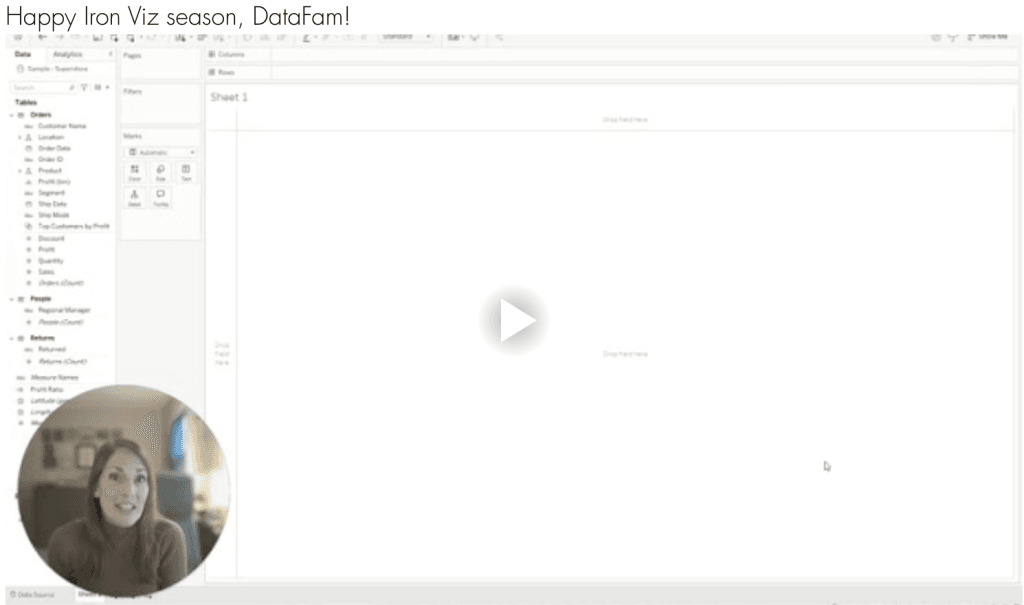Viewport: 1024px width, 605px height.
Task: Open the Automatic mark type dropdown
Action: (x=160, y=152)
